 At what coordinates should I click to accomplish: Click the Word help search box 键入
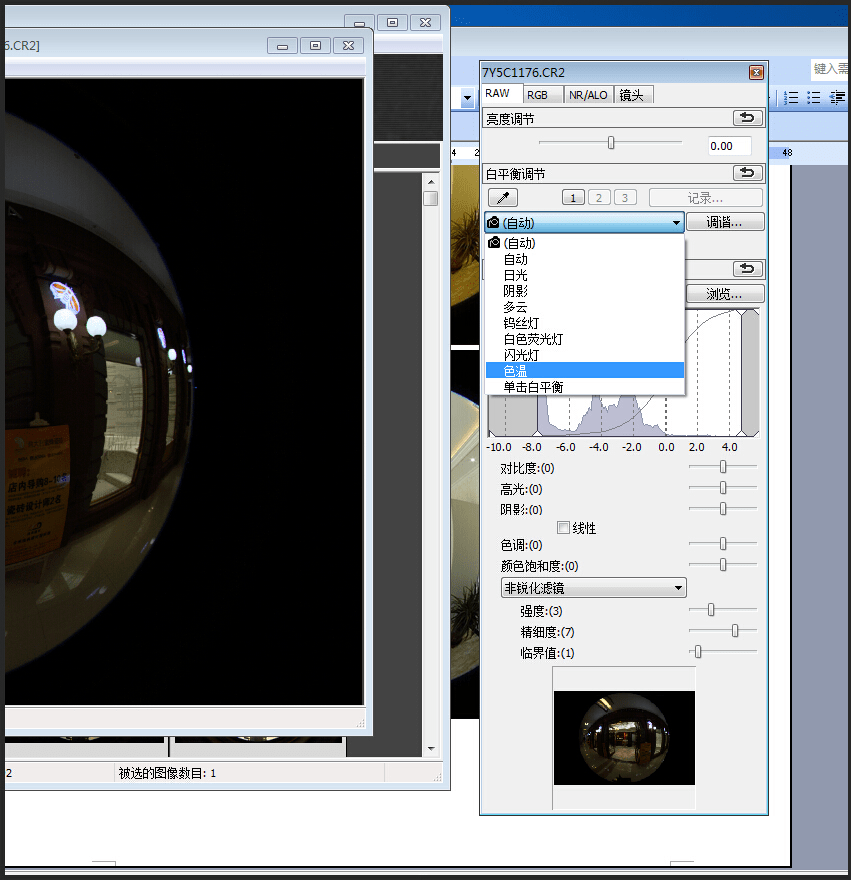[x=830, y=69]
